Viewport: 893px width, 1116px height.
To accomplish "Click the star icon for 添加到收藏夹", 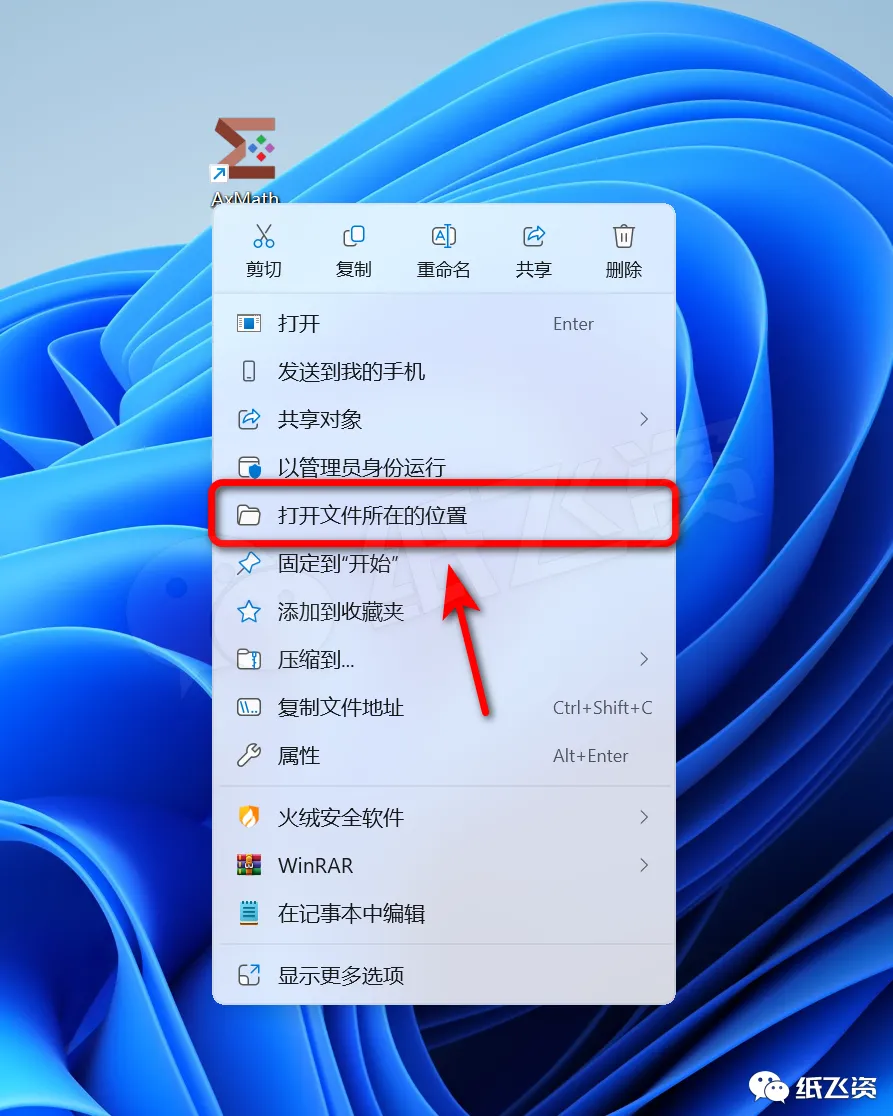I will pos(248,611).
